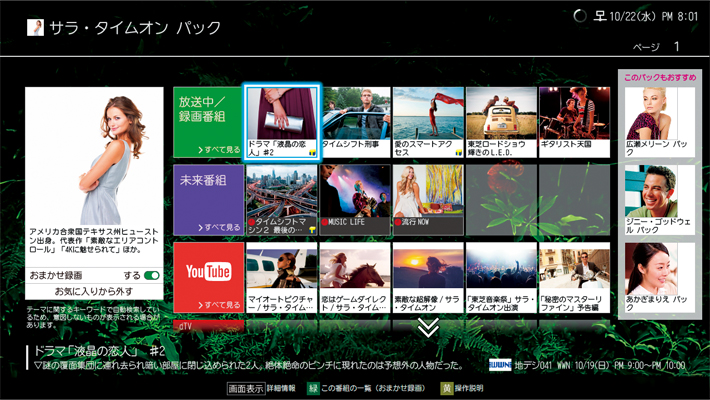
Task: Select the ギタリスト天国 program thumbnail
Action: 574,122
